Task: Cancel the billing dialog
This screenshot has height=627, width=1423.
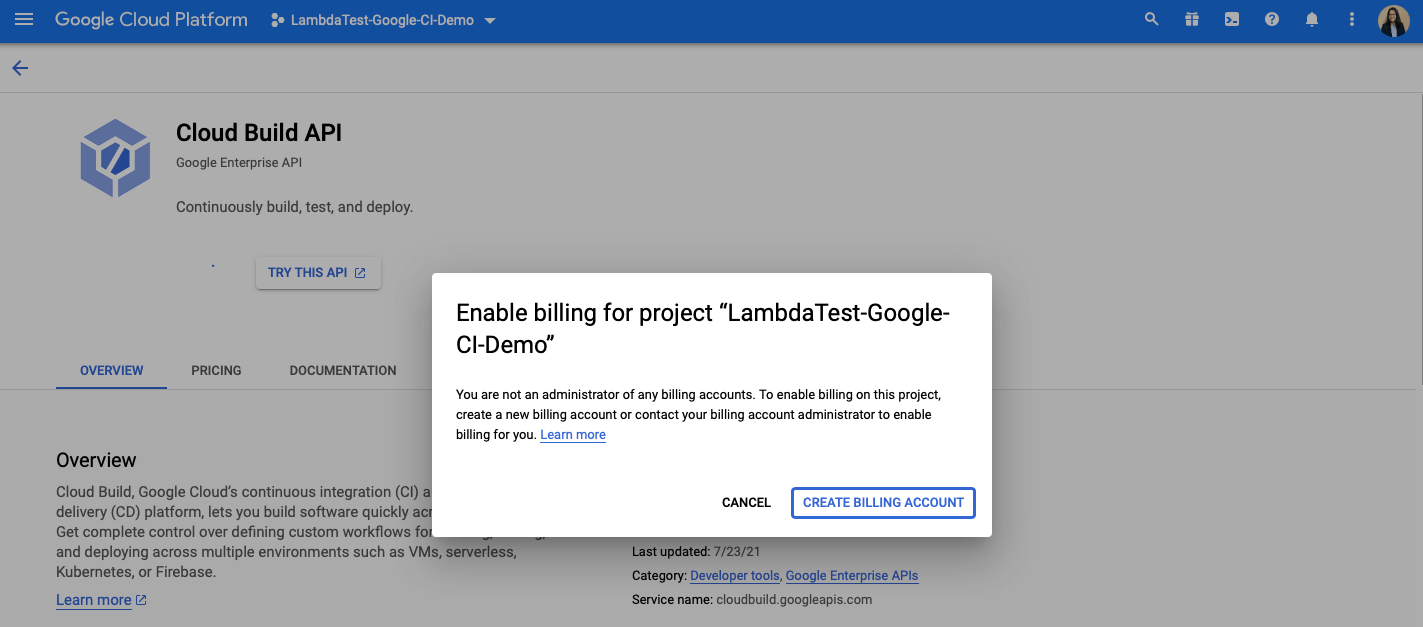Action: (746, 502)
